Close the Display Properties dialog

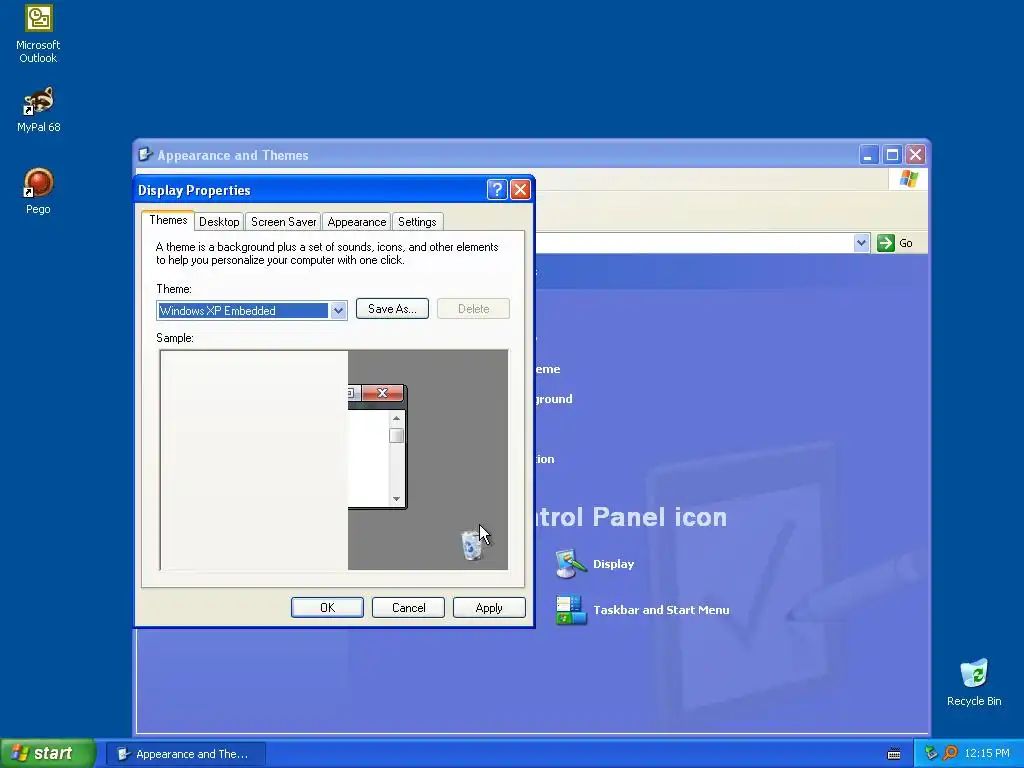coord(520,189)
